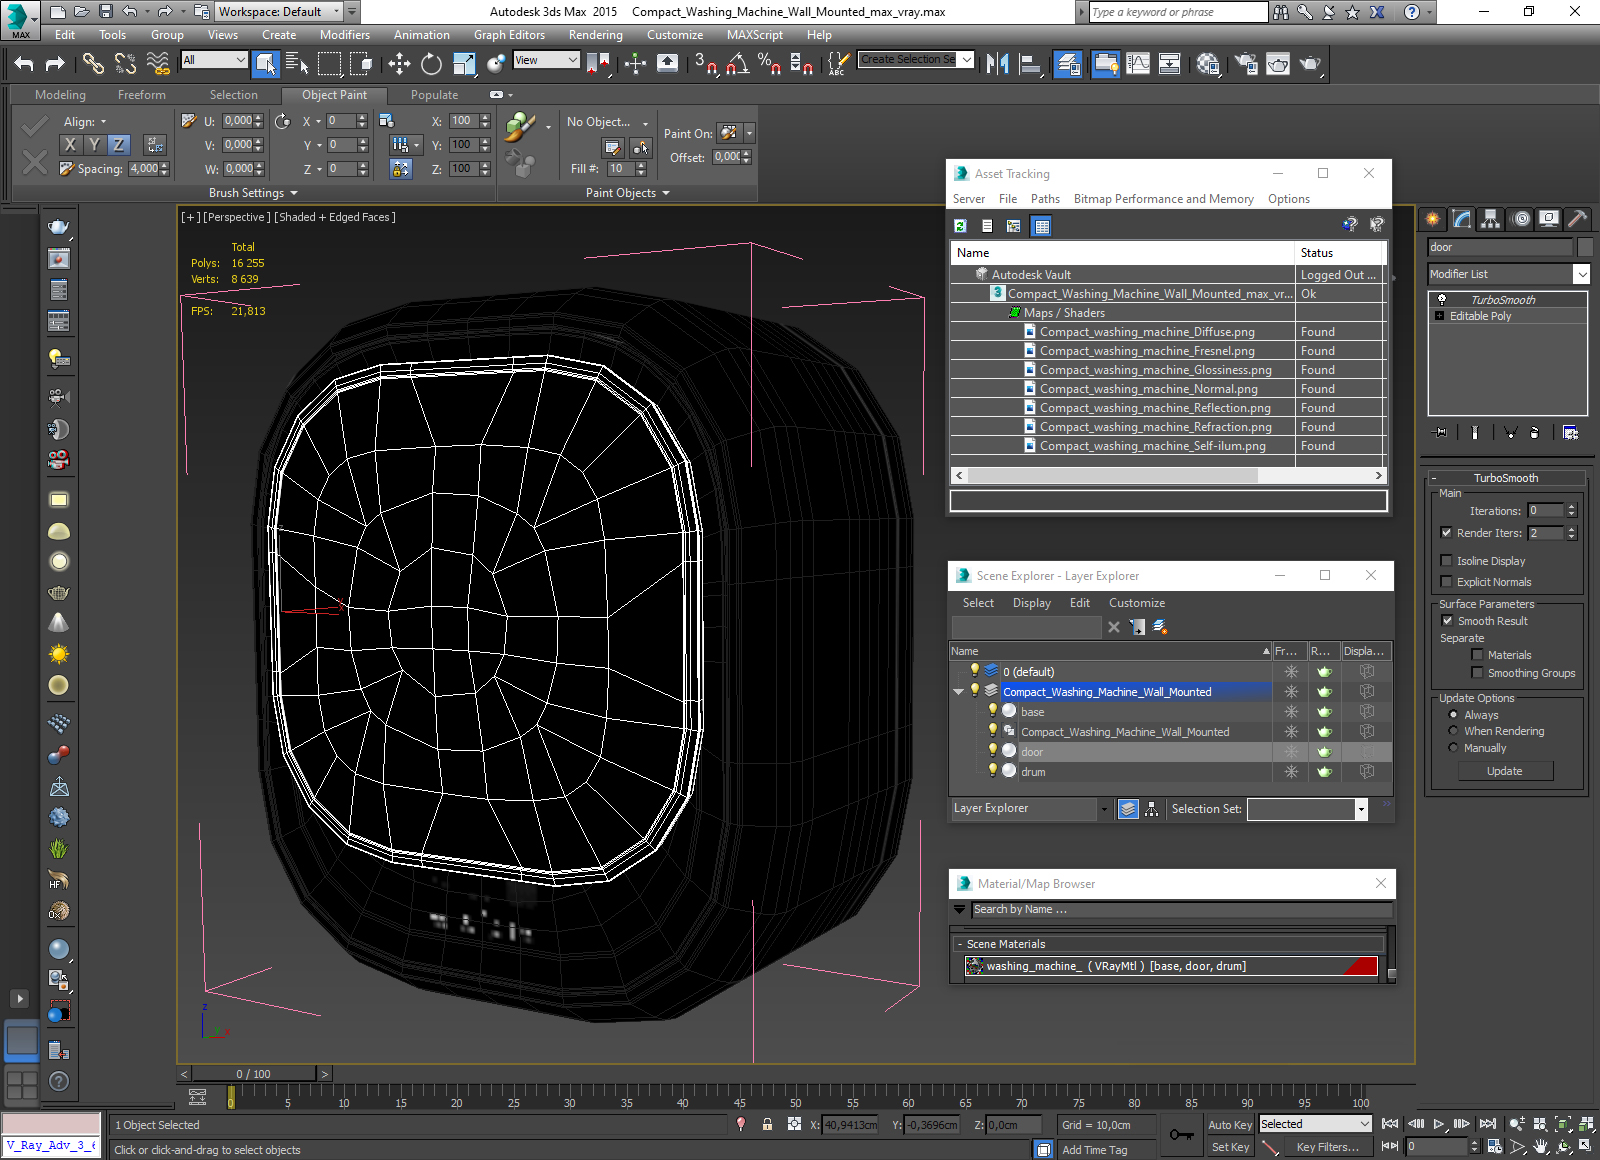
Task: Click the Redo arrow in main toolbar
Action: pyautogui.click(x=55, y=64)
